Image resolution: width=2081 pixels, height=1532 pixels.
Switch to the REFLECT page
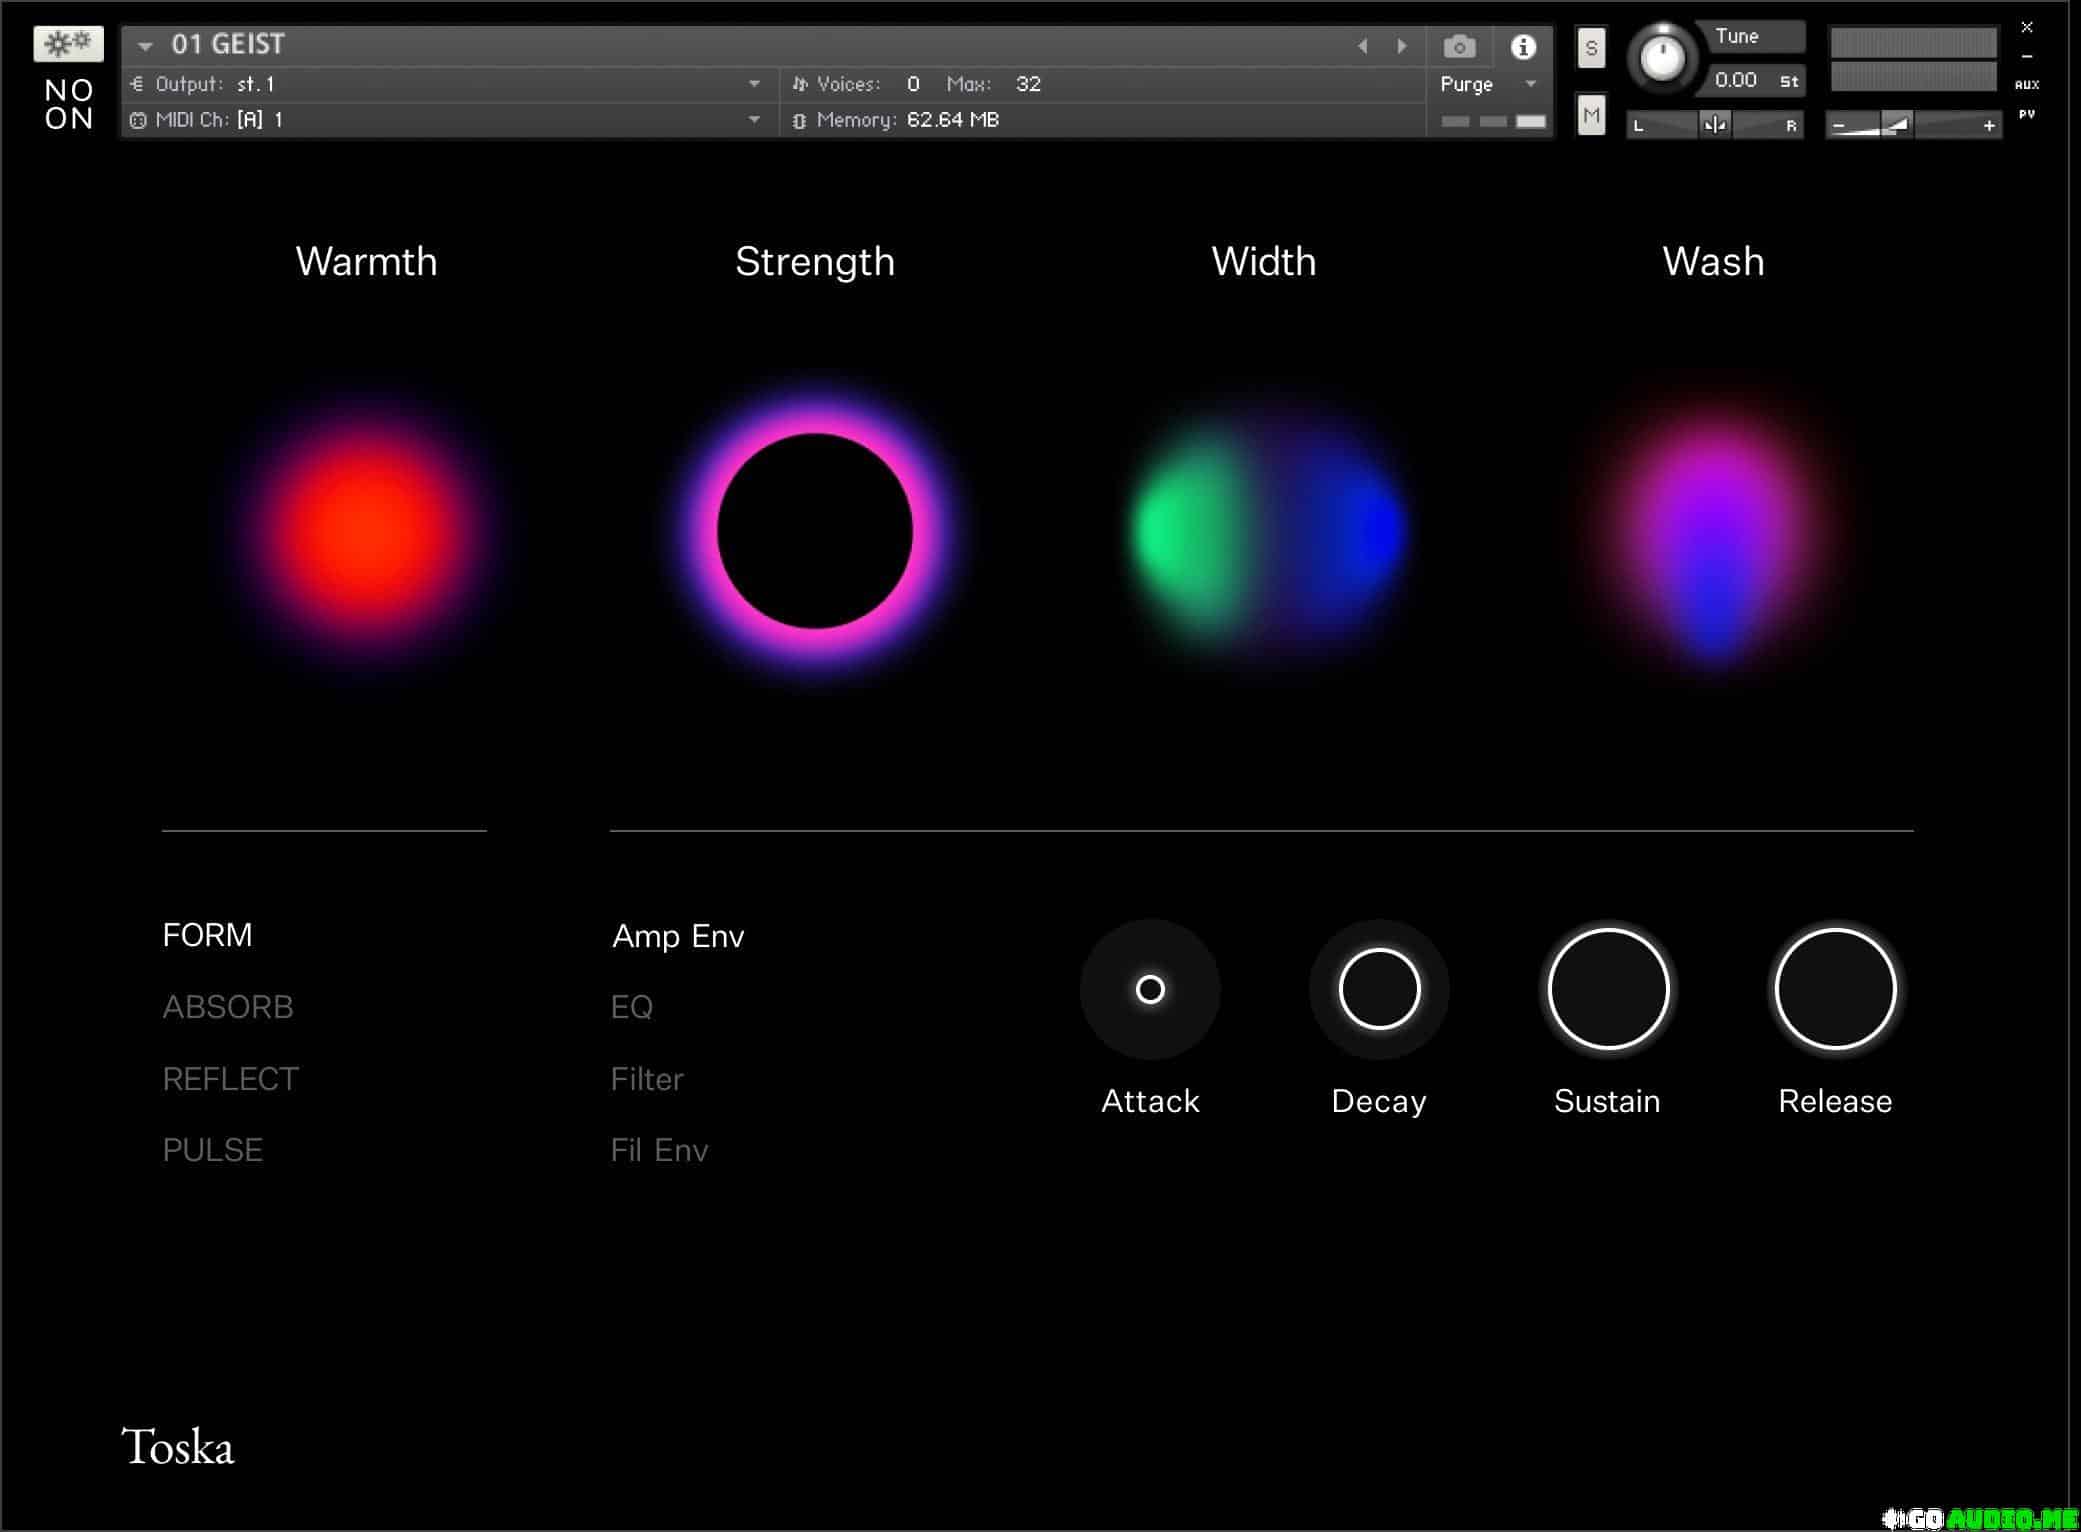pos(230,1079)
